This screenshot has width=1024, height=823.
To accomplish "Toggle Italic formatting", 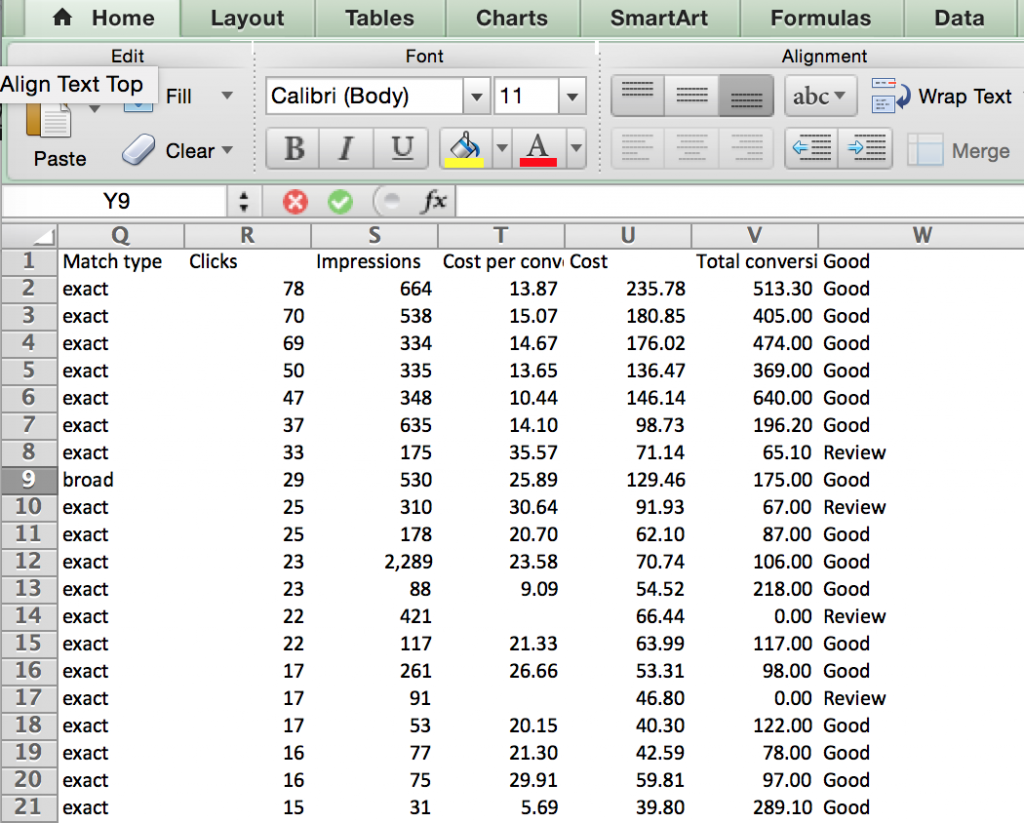I will (347, 149).
